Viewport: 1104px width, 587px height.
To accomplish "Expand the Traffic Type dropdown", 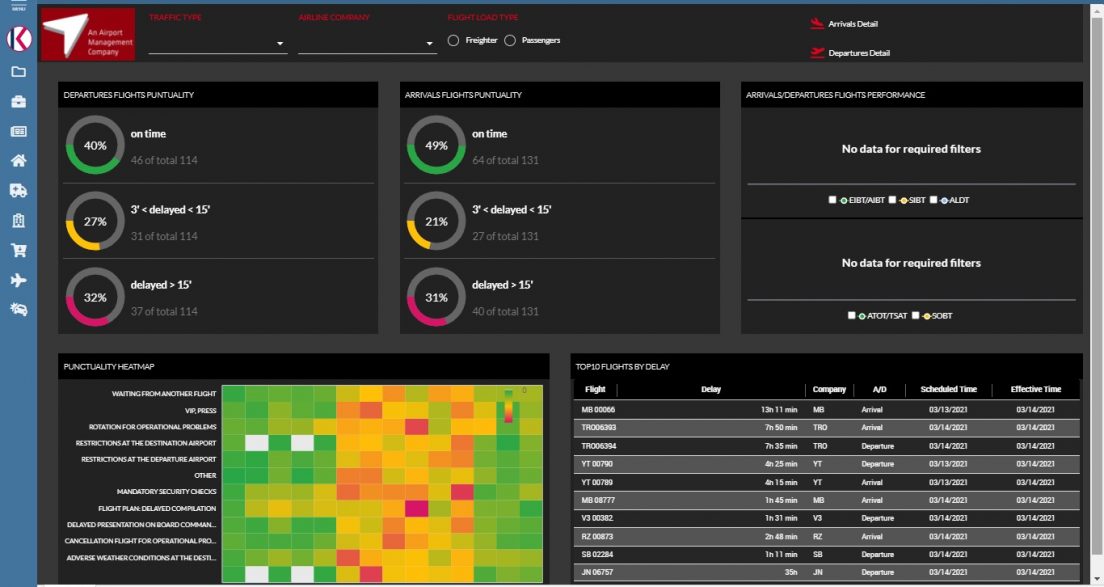I will (218, 43).
